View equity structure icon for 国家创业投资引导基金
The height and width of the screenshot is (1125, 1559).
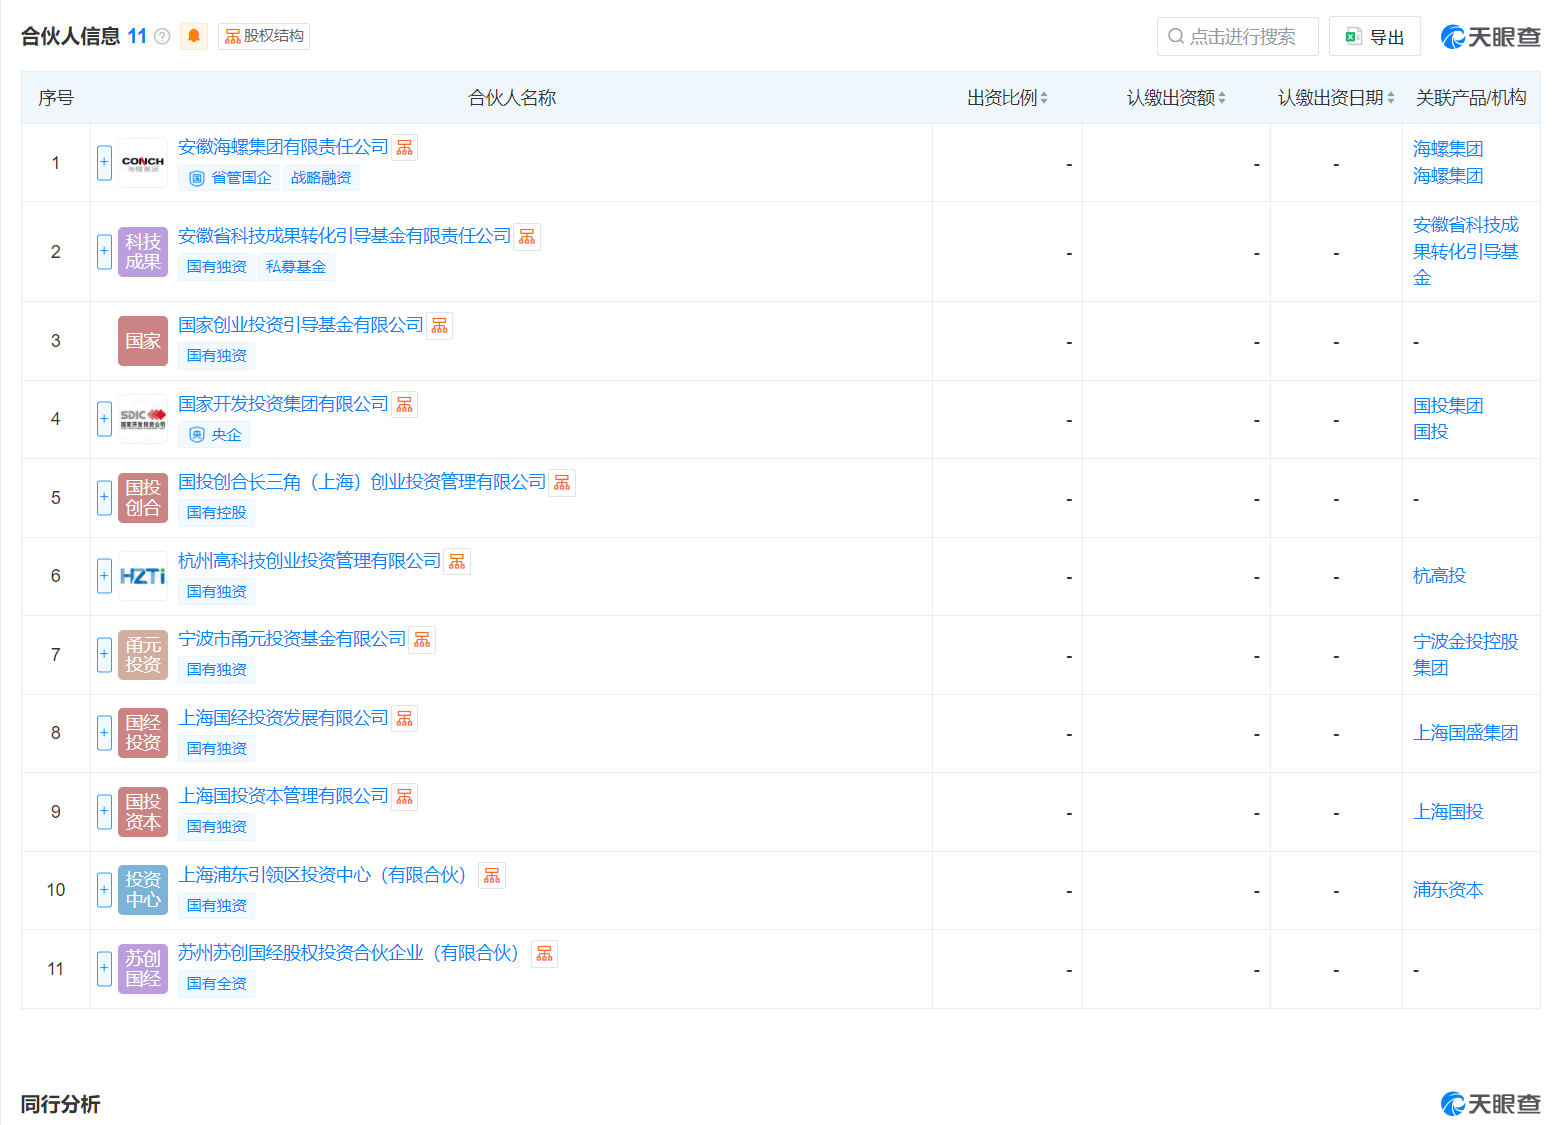click(440, 326)
